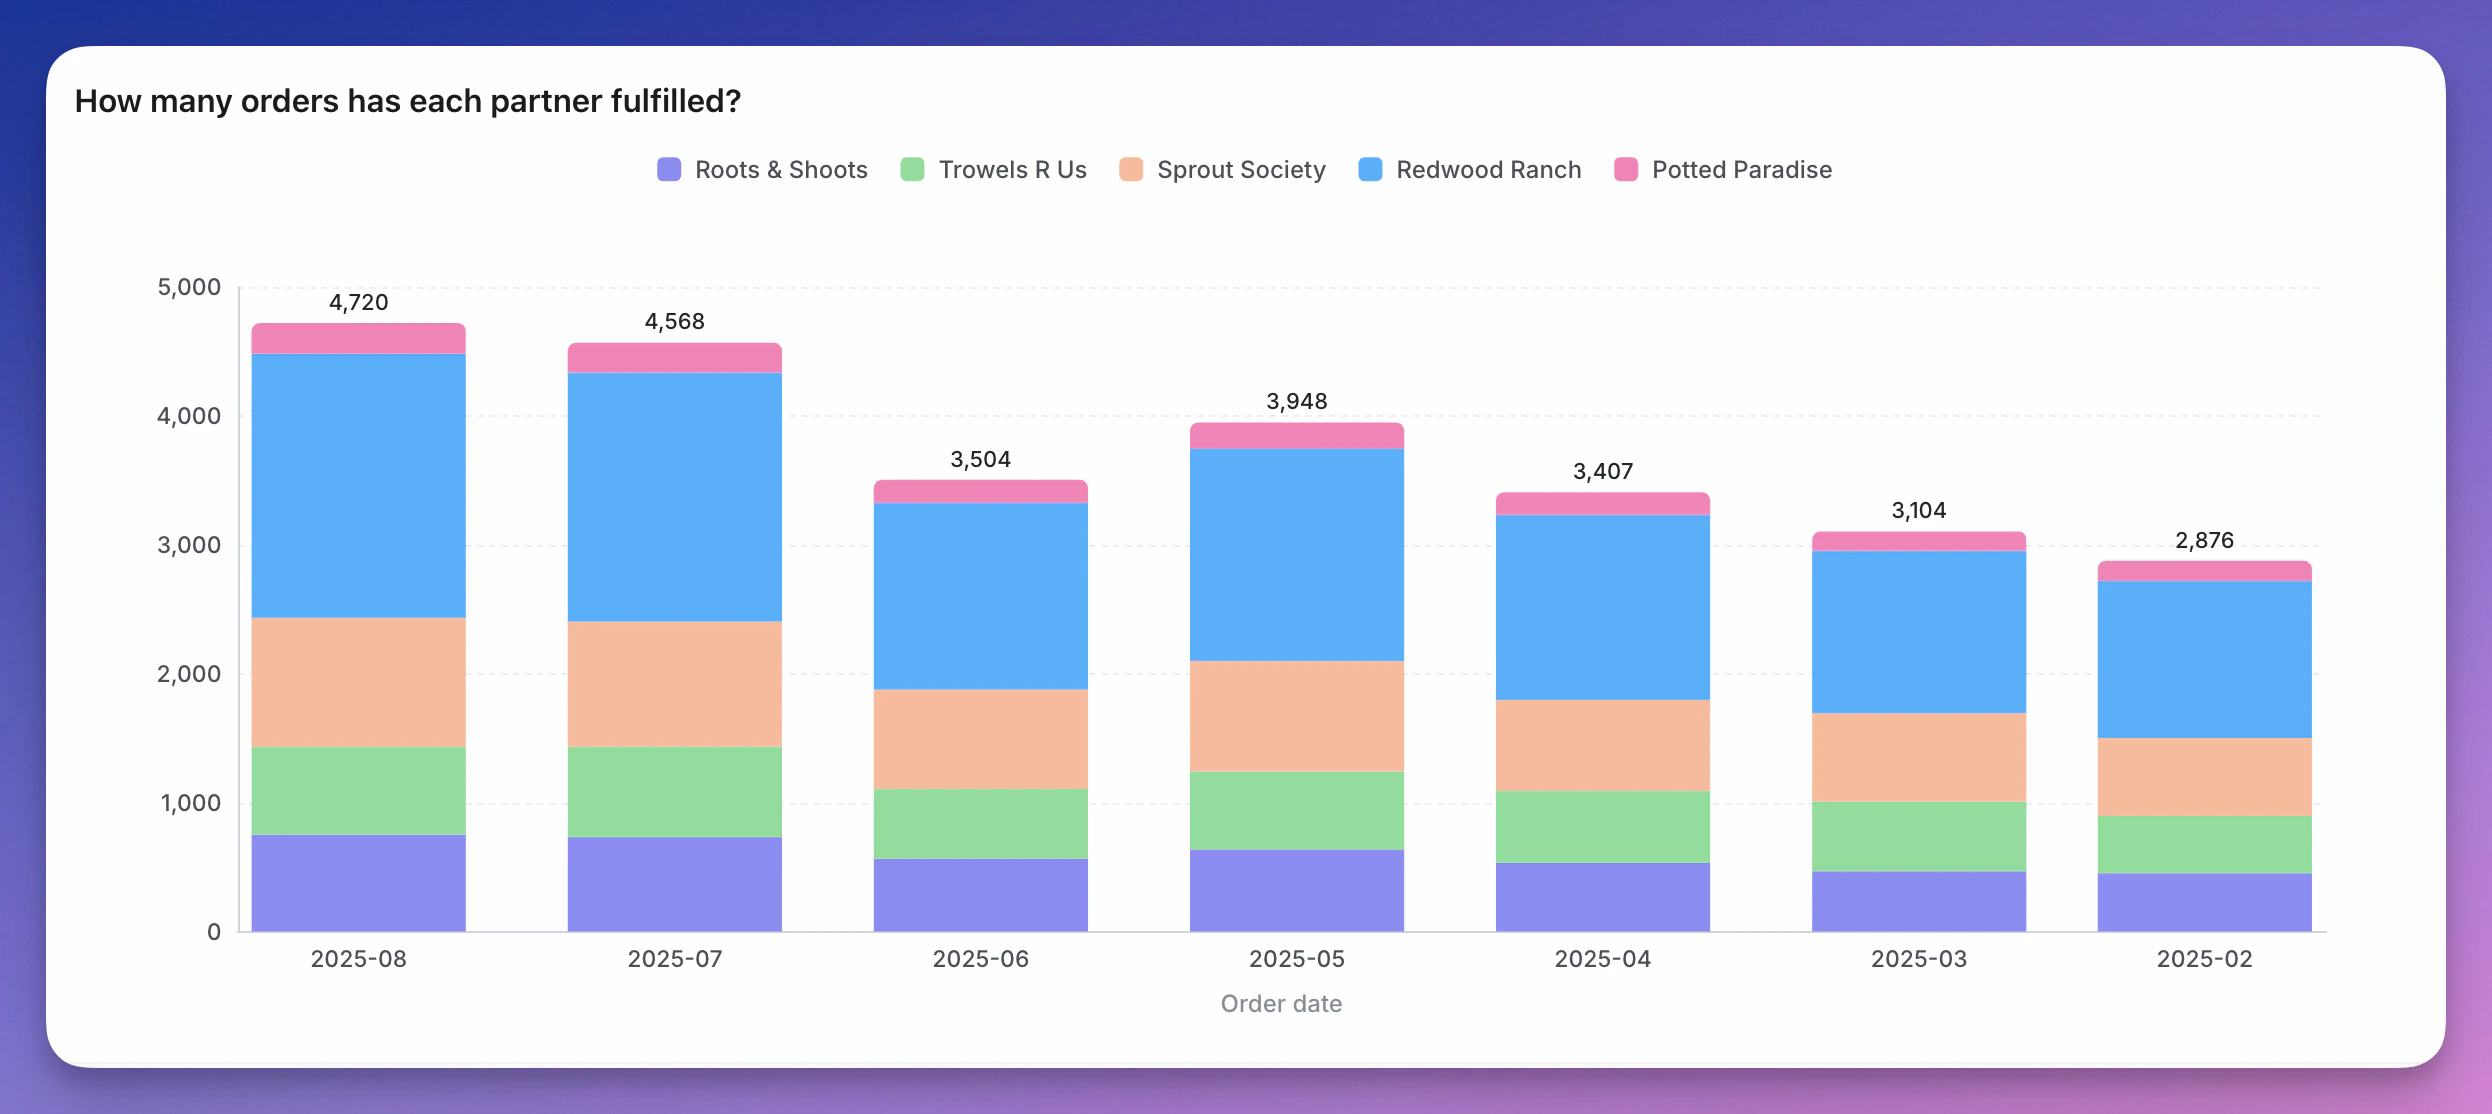Select the Redwood Ranch segment in 2025-03 bar
Image resolution: width=2492 pixels, height=1114 pixels.
pyautogui.click(x=1918, y=632)
